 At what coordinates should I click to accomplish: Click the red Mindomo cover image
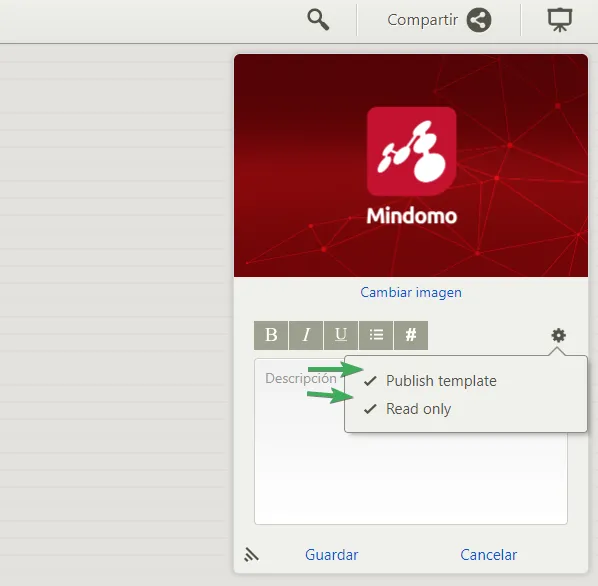pyautogui.click(x=411, y=165)
